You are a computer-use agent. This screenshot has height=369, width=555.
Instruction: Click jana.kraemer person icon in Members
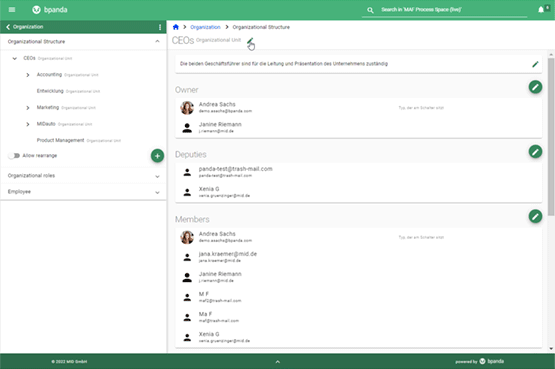(x=187, y=257)
